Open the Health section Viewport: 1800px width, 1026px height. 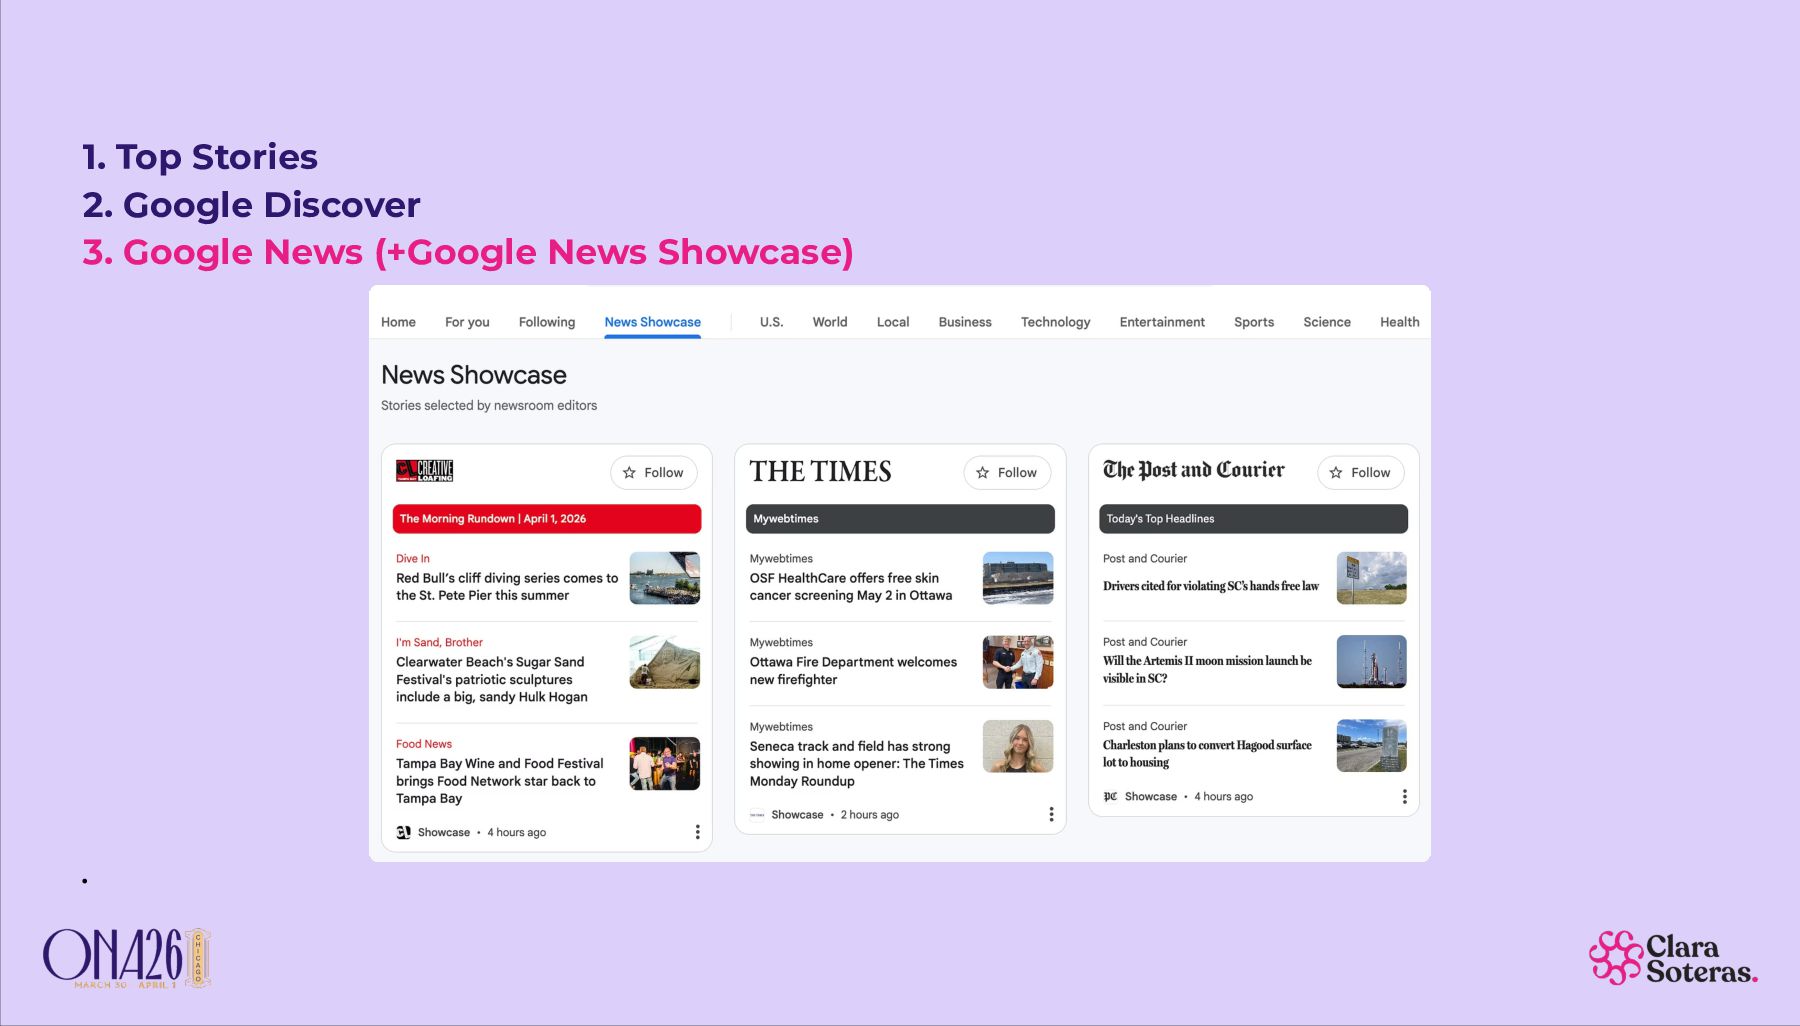pyautogui.click(x=1400, y=322)
